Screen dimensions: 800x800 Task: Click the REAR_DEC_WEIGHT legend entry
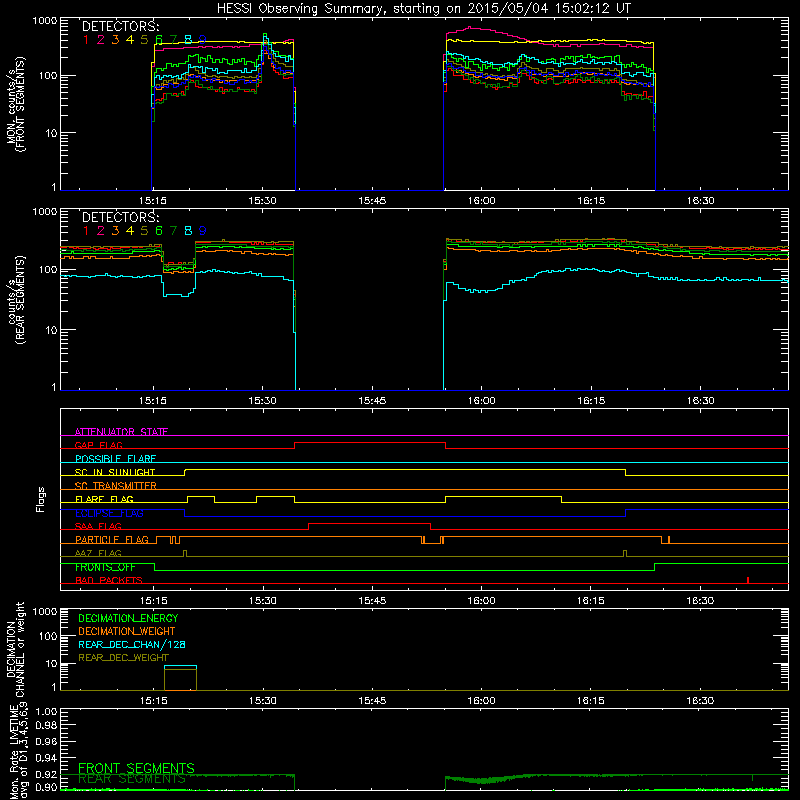(x=123, y=658)
